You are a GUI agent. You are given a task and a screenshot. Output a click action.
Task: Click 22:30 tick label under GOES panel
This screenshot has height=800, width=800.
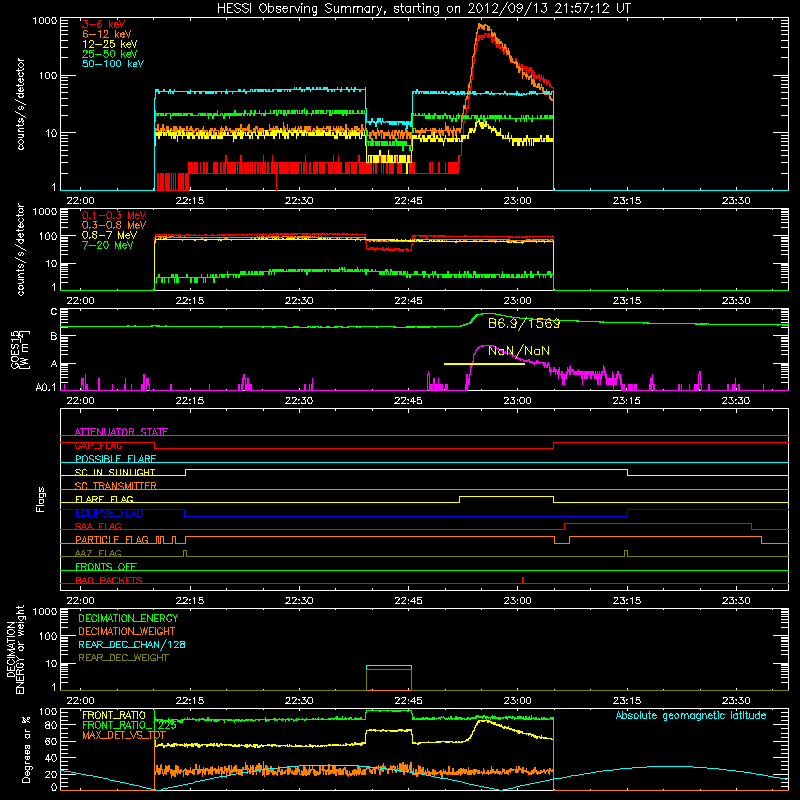pyautogui.click(x=299, y=401)
